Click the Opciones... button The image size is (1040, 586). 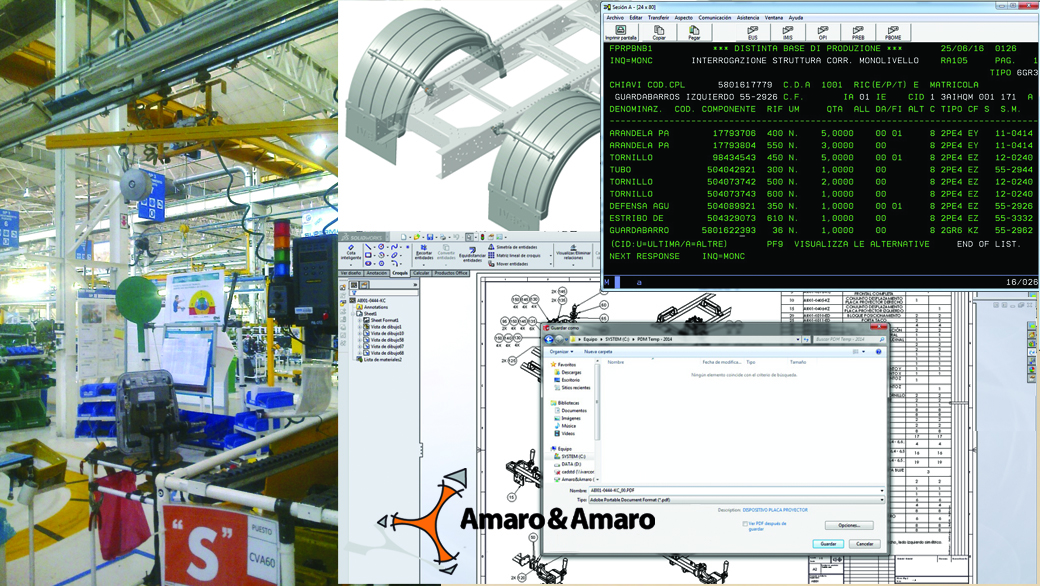click(849, 525)
